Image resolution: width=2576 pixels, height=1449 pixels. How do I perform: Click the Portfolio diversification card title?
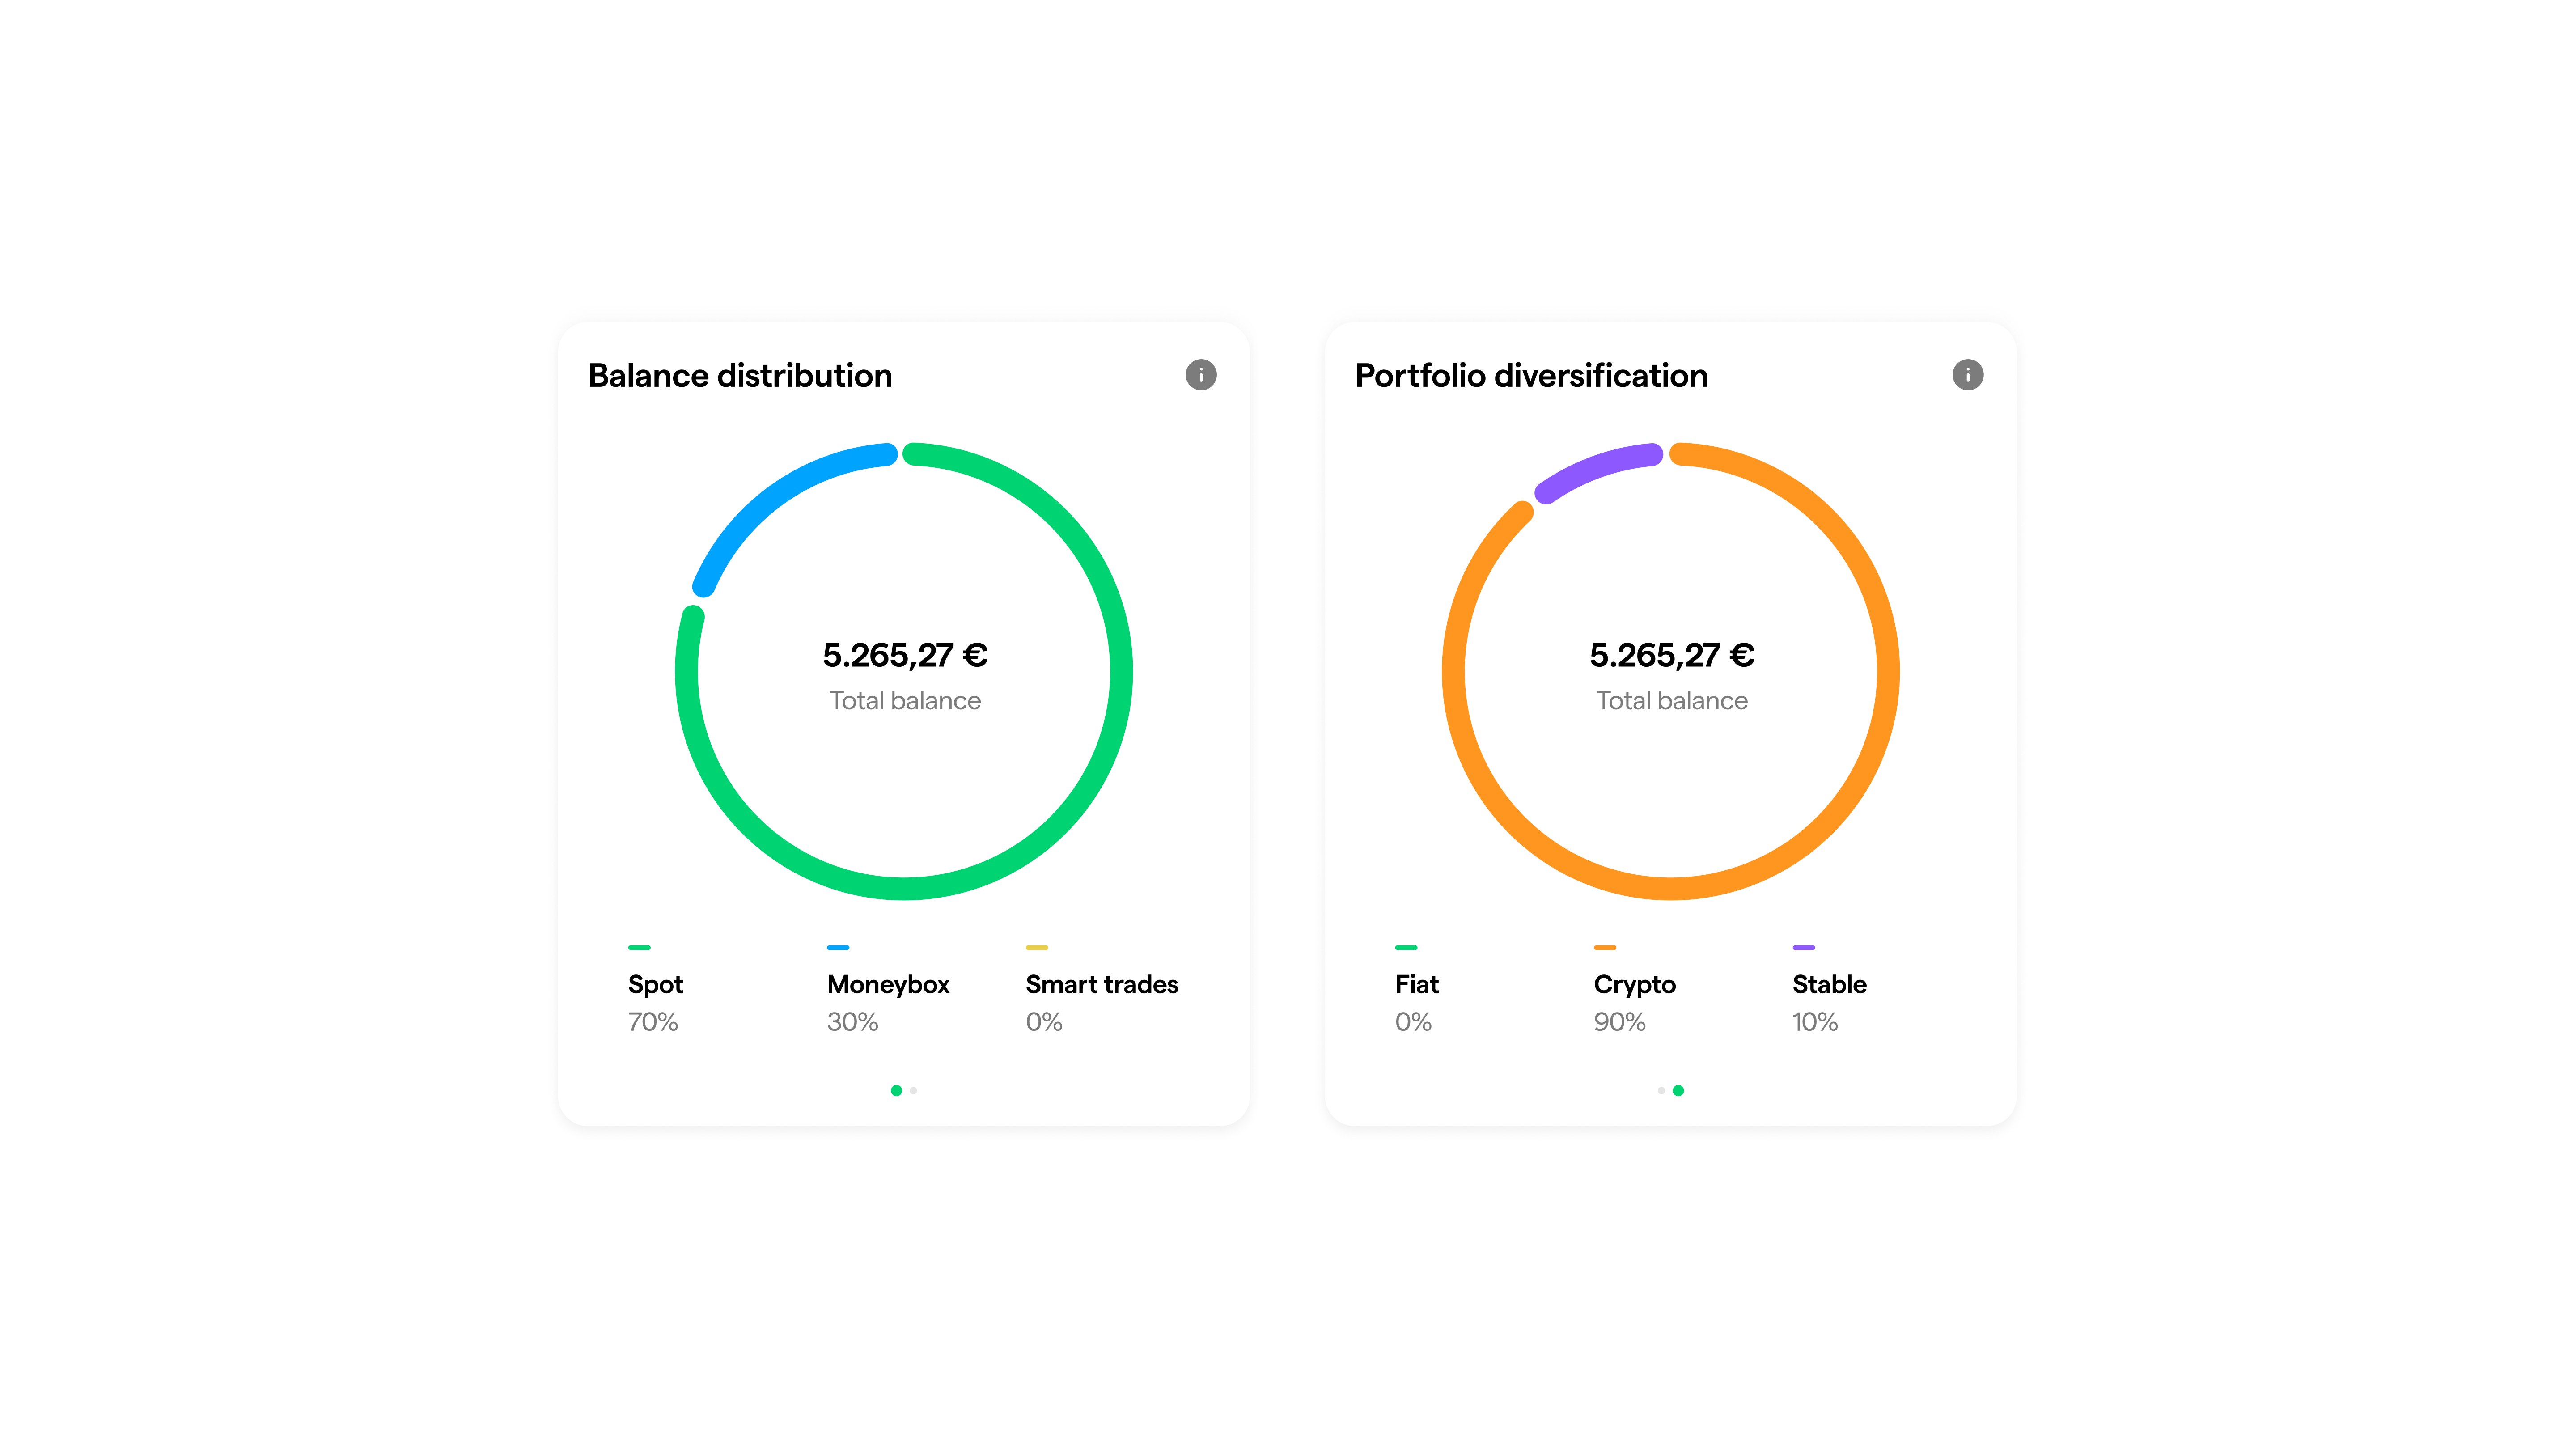coord(1531,376)
